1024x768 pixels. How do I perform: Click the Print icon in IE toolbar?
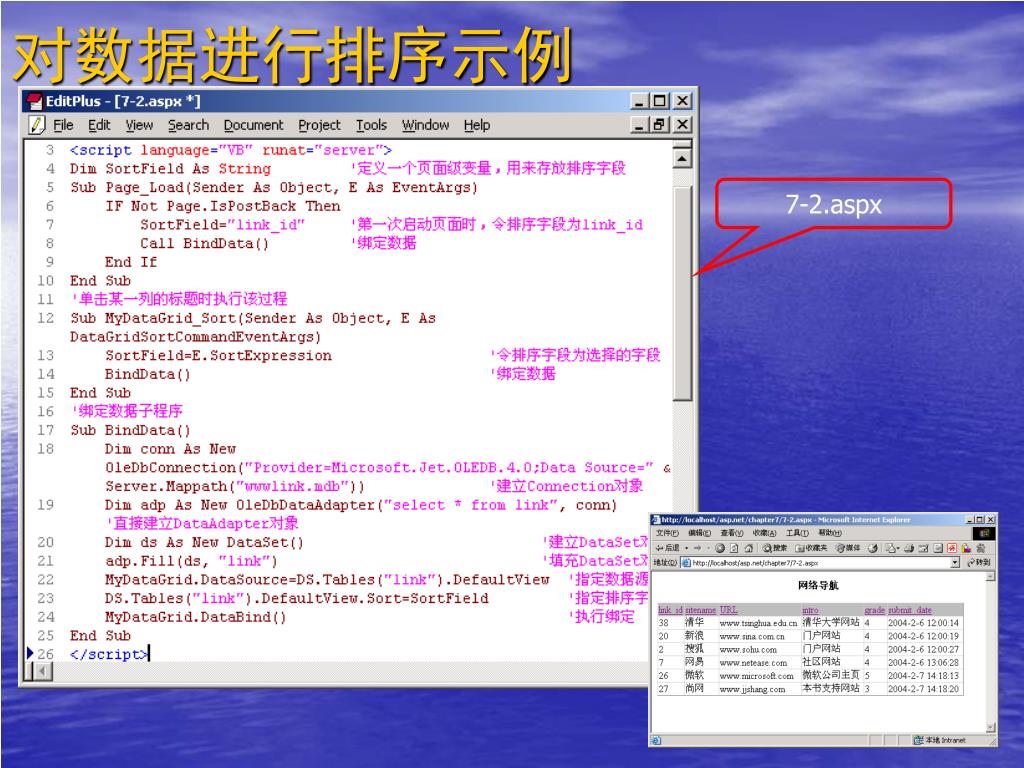(908, 548)
